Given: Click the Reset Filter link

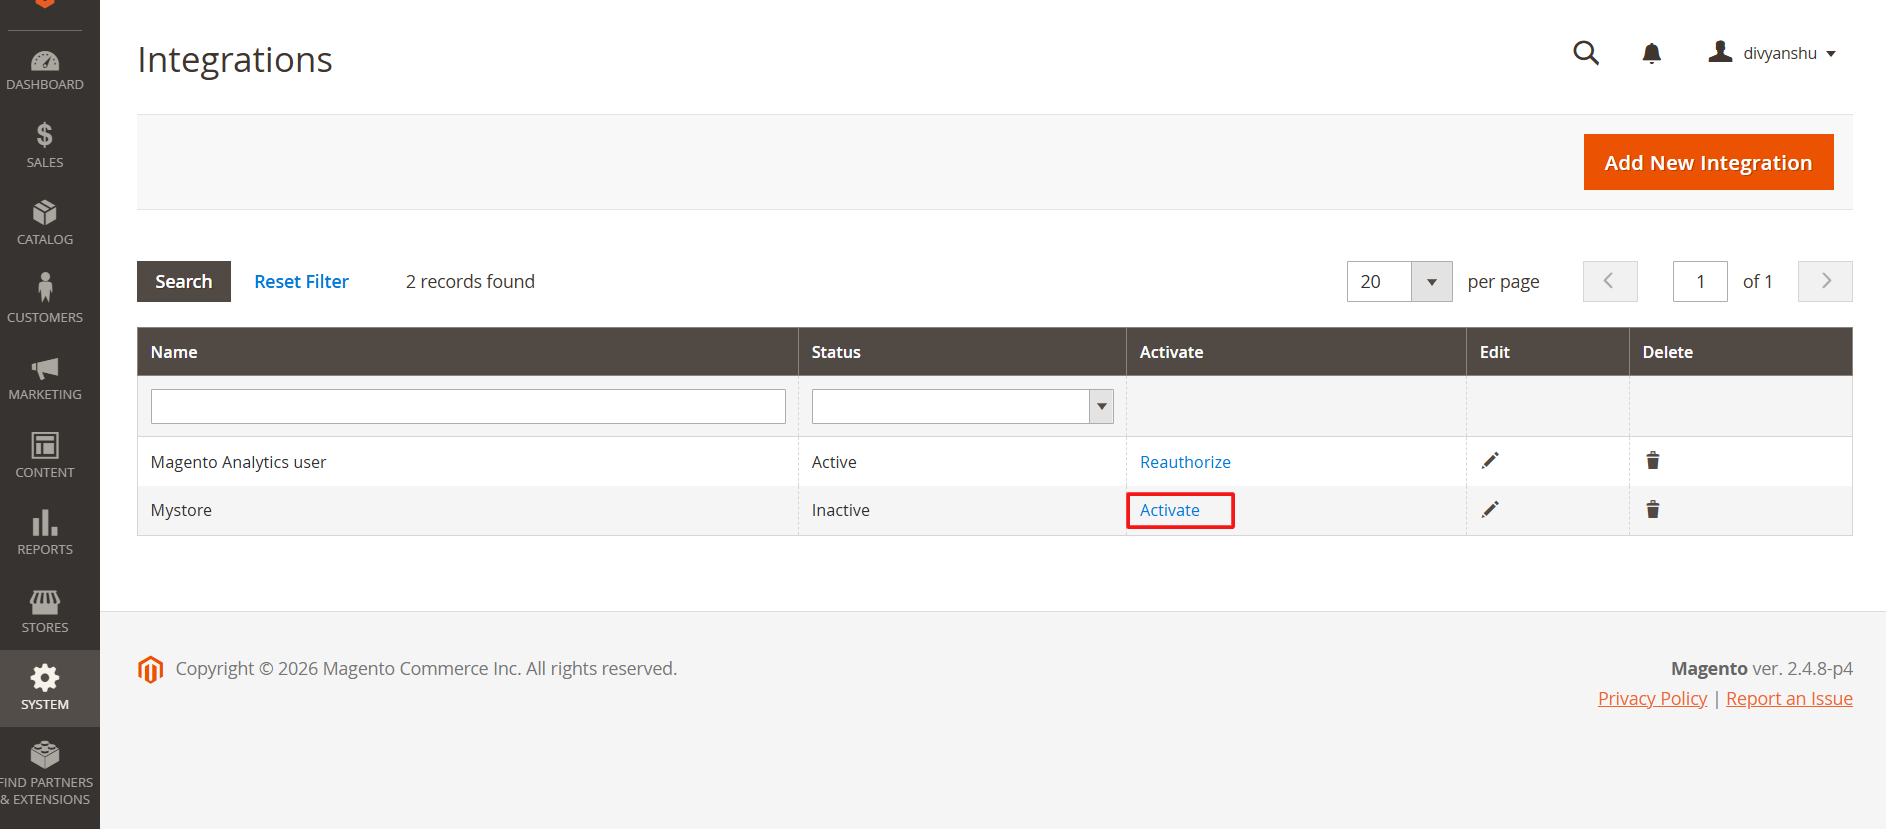Looking at the screenshot, I should 301,282.
